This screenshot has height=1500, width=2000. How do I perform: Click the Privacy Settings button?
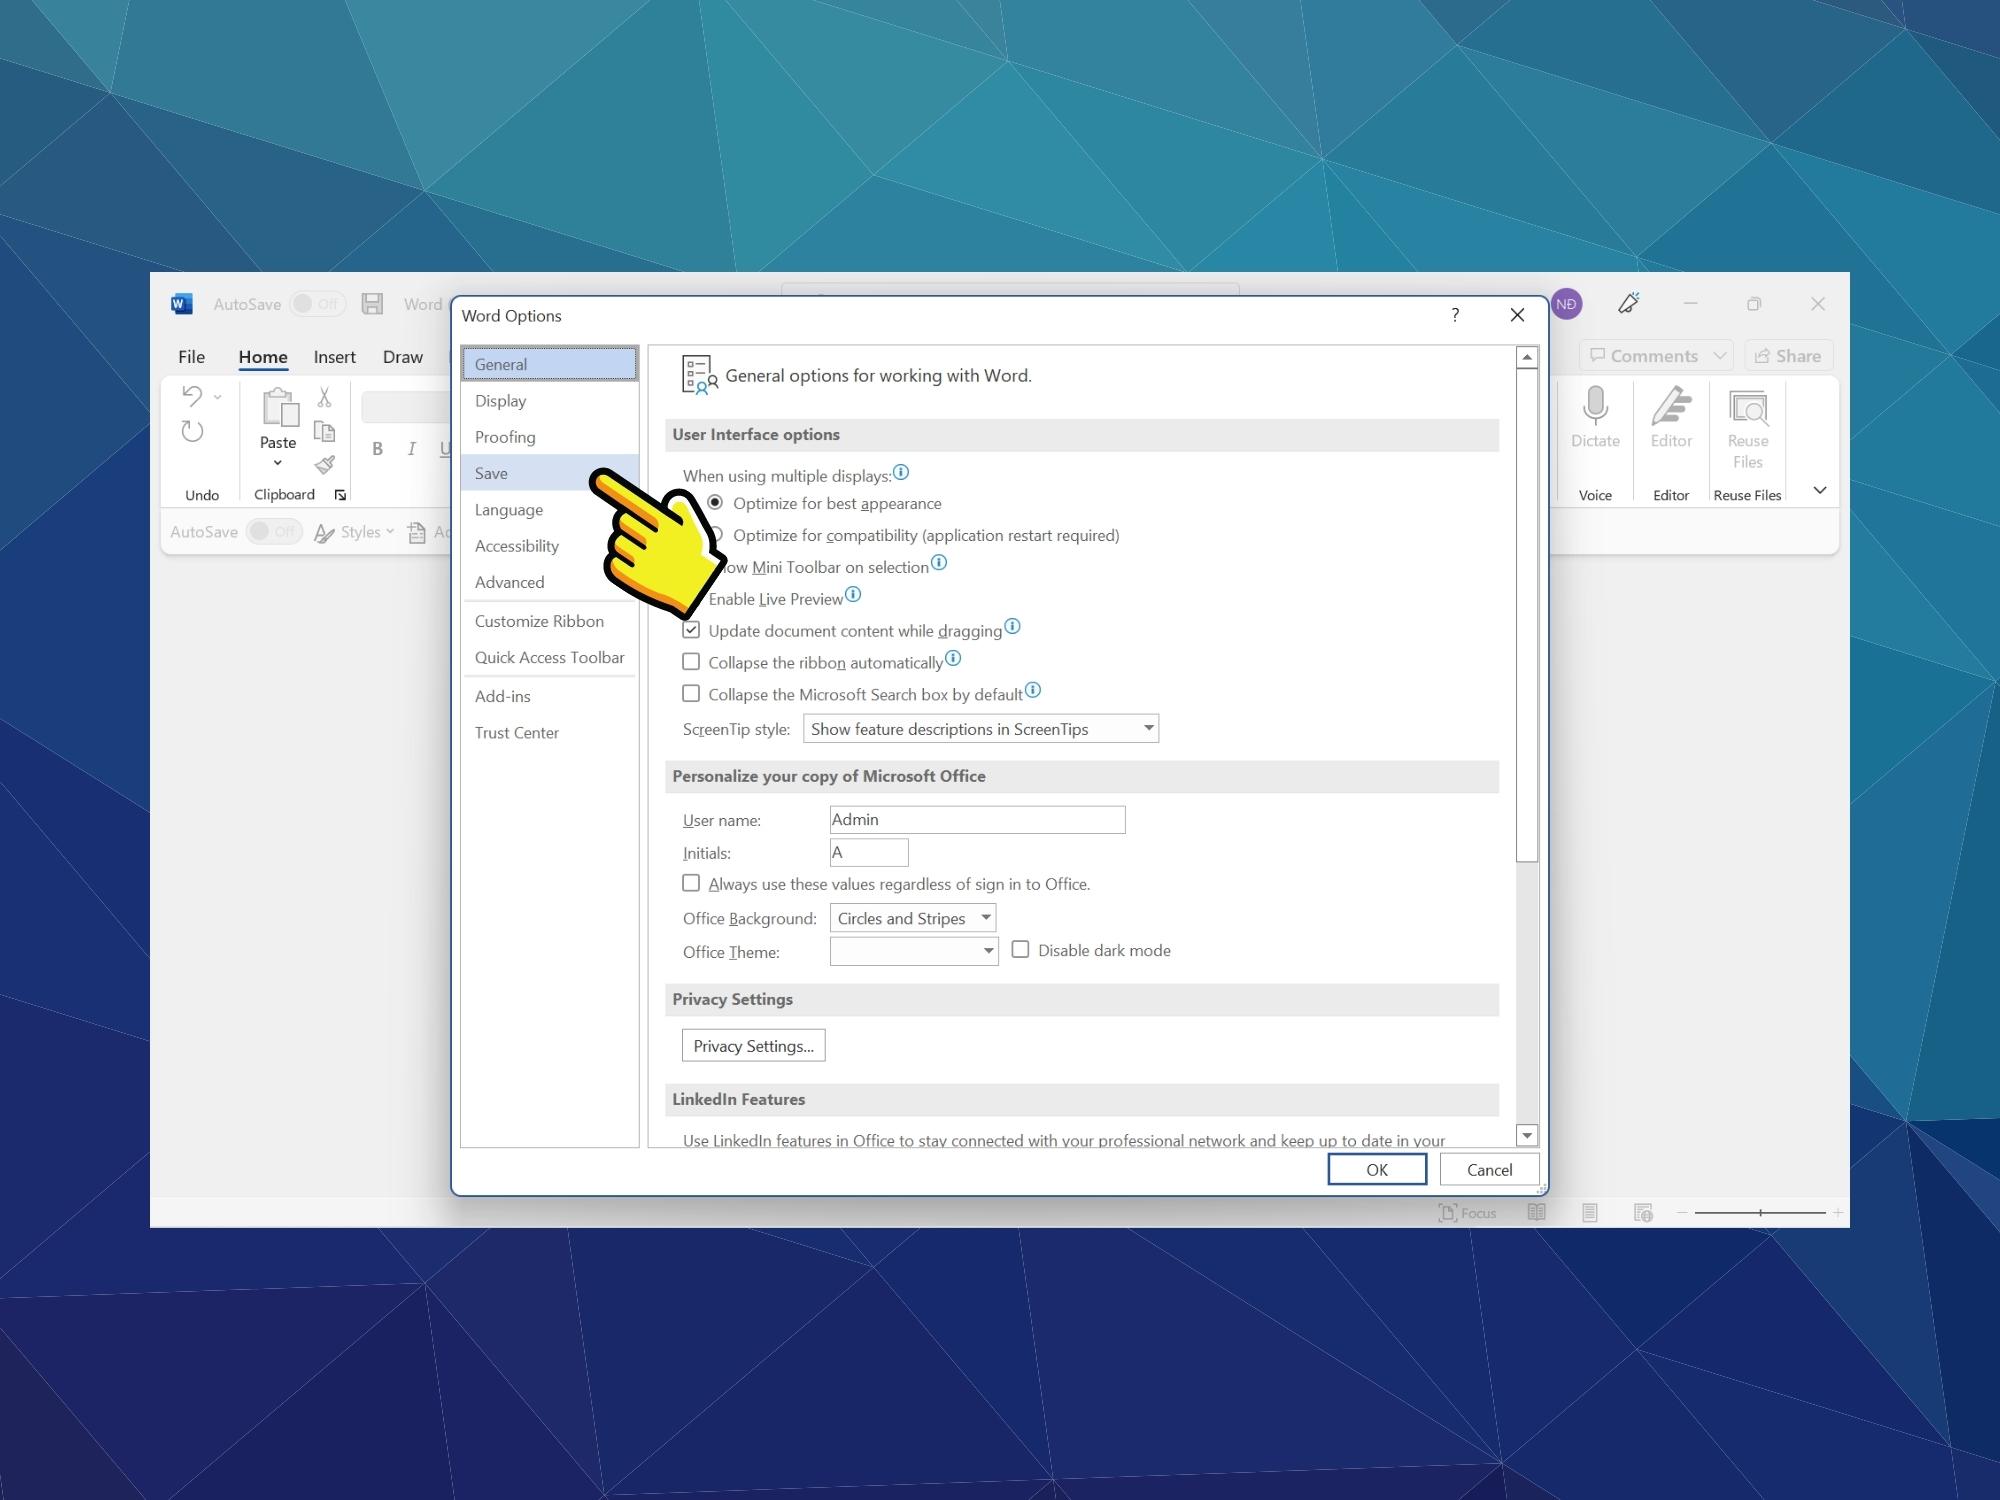pos(753,1045)
